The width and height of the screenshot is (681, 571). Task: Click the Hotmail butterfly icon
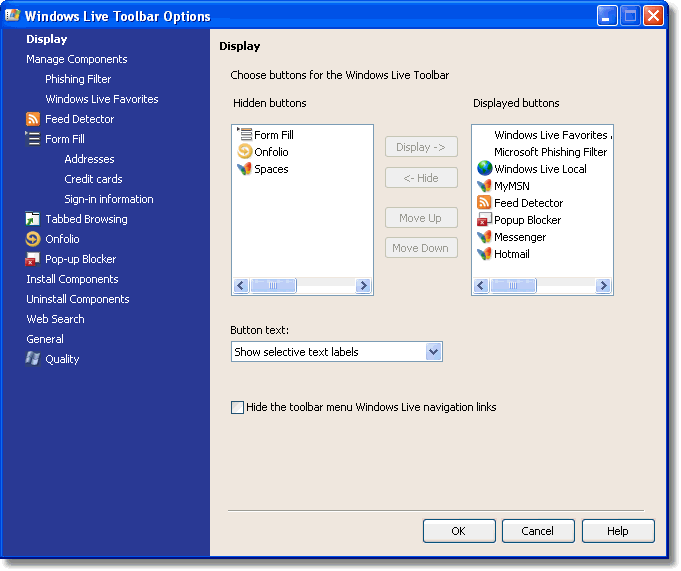pyautogui.click(x=484, y=254)
